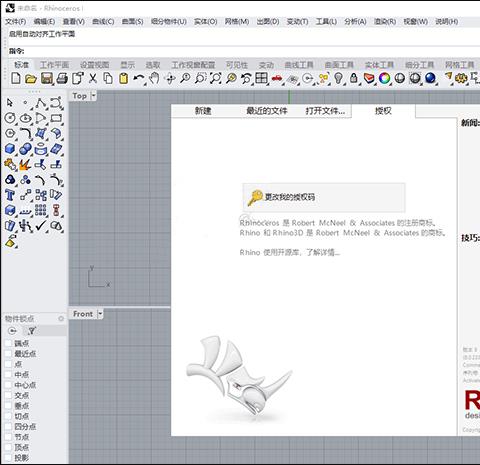Click the Undo arrow icon
The image size is (480, 465).
[139, 79]
